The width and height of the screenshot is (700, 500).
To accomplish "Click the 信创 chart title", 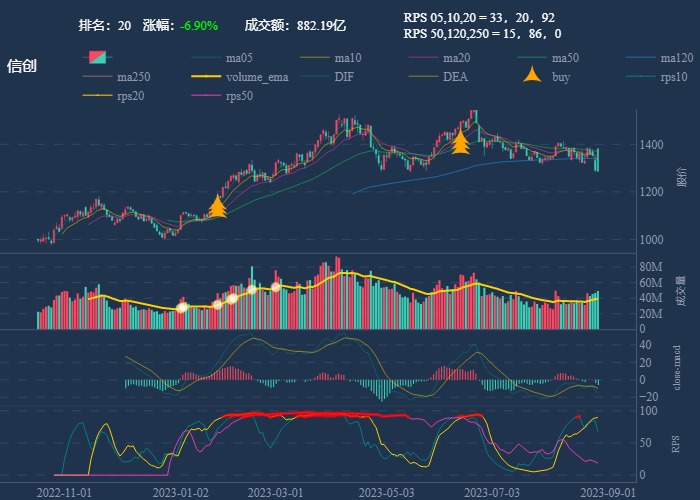I will tap(22, 66).
